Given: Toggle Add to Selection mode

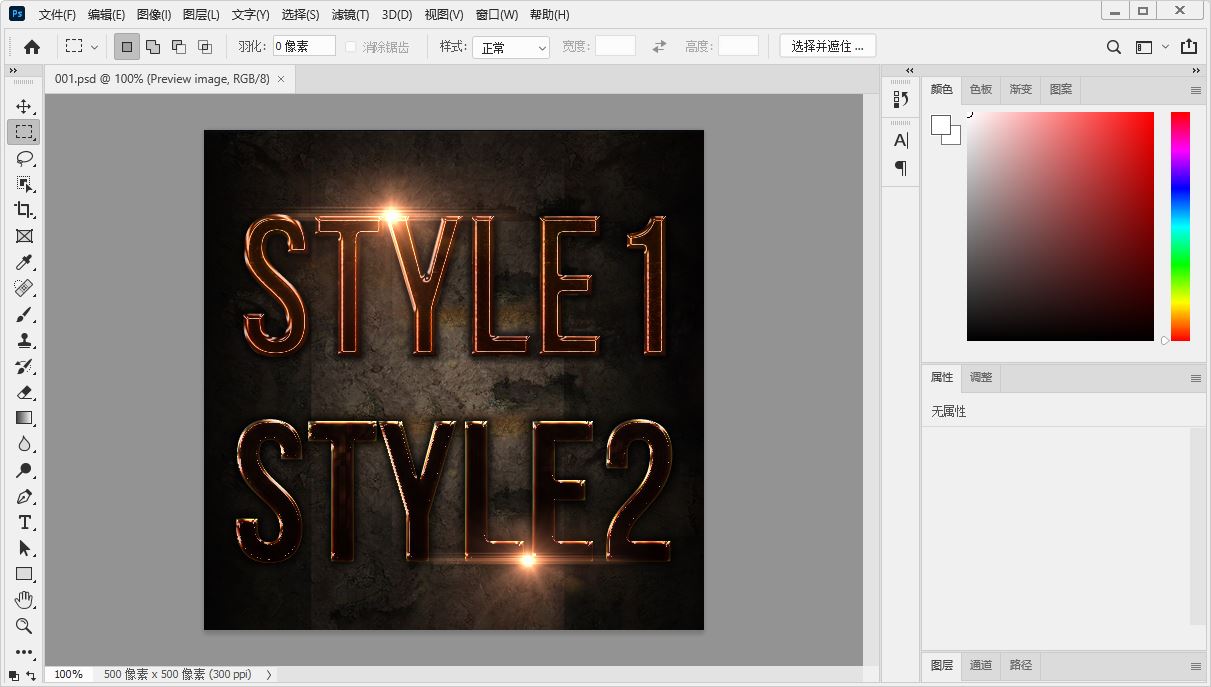Looking at the screenshot, I should (x=153, y=47).
